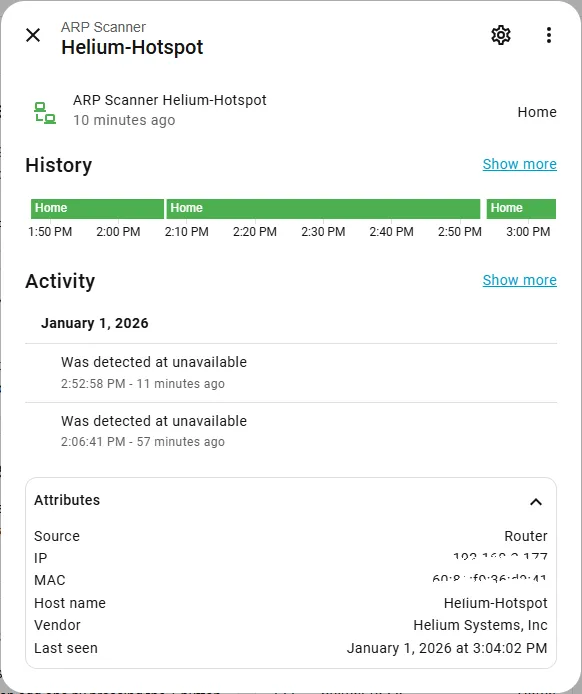582x694 pixels.
Task: Select the first Home history bar before 2:10 PM
Action: tap(97, 208)
